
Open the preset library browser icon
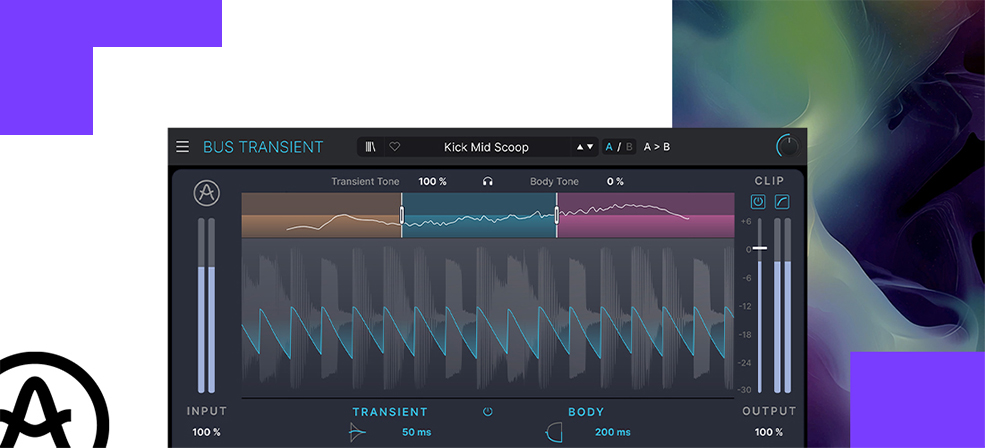(x=370, y=147)
